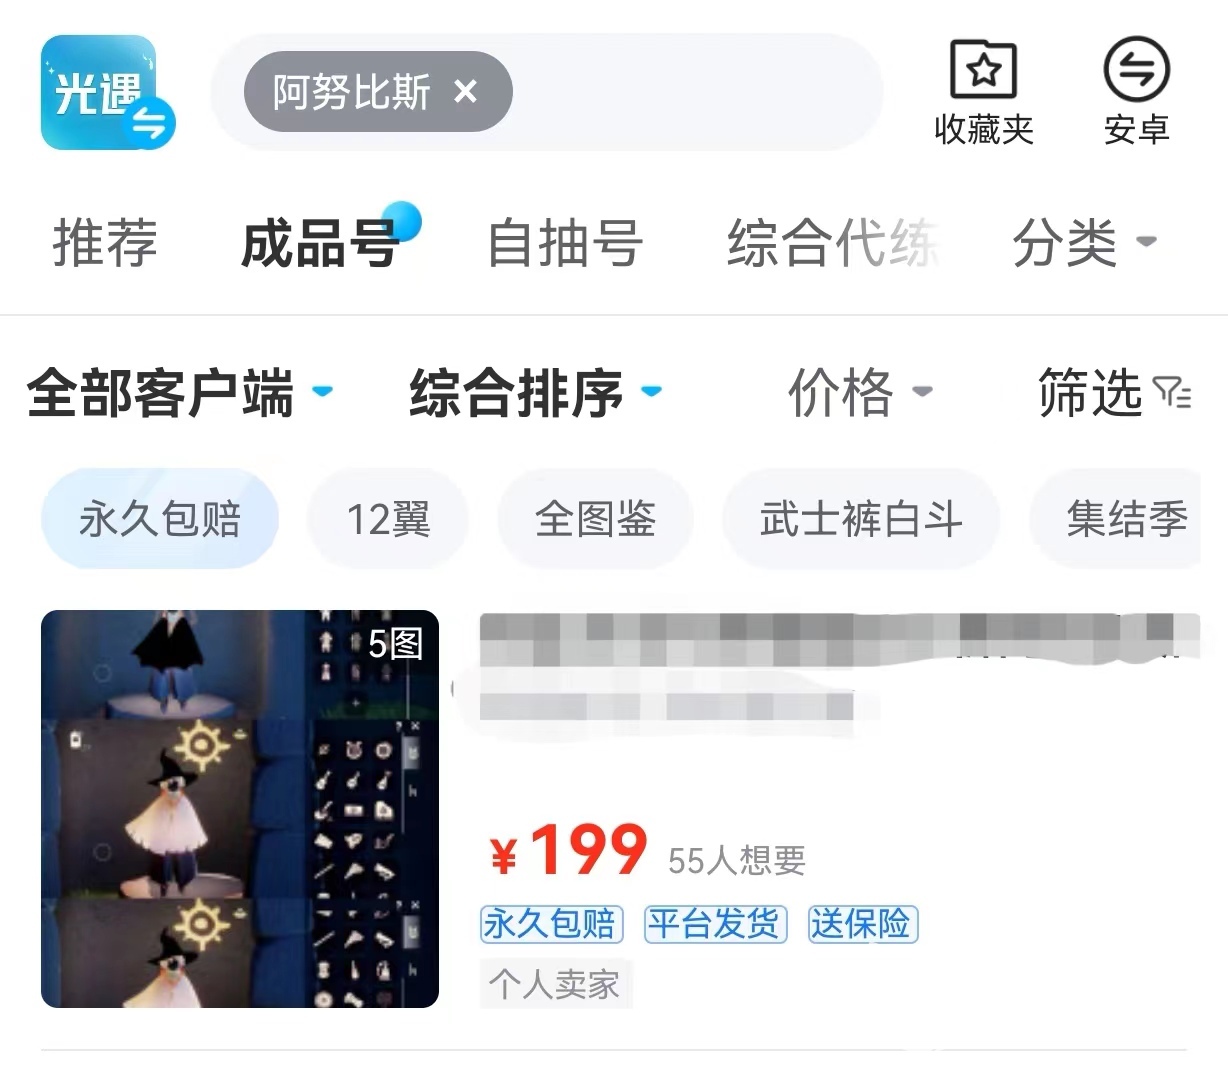Expand the 价格 price dropdown
This screenshot has width=1228, height=1077.
[860, 392]
